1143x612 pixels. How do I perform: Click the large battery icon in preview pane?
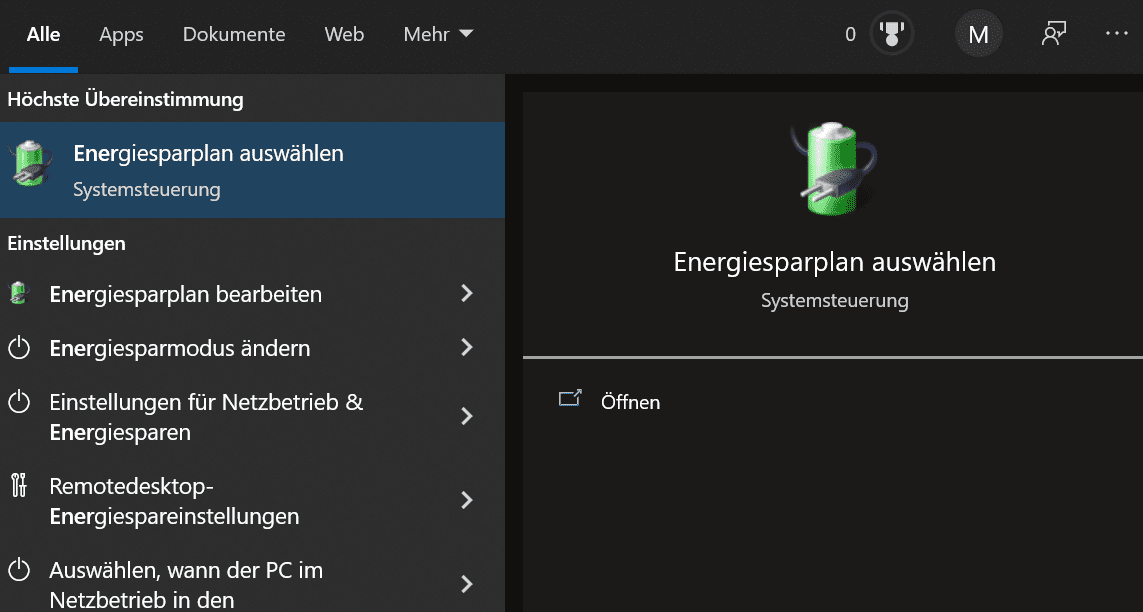click(833, 168)
